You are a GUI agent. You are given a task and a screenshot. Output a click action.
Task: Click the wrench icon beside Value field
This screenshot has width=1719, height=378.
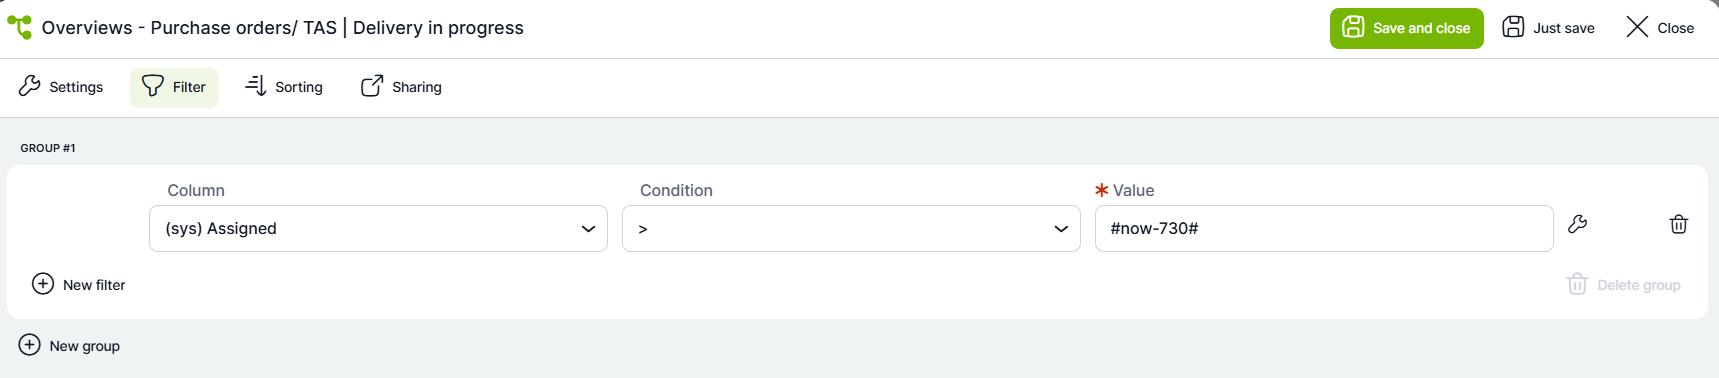pos(1578,224)
